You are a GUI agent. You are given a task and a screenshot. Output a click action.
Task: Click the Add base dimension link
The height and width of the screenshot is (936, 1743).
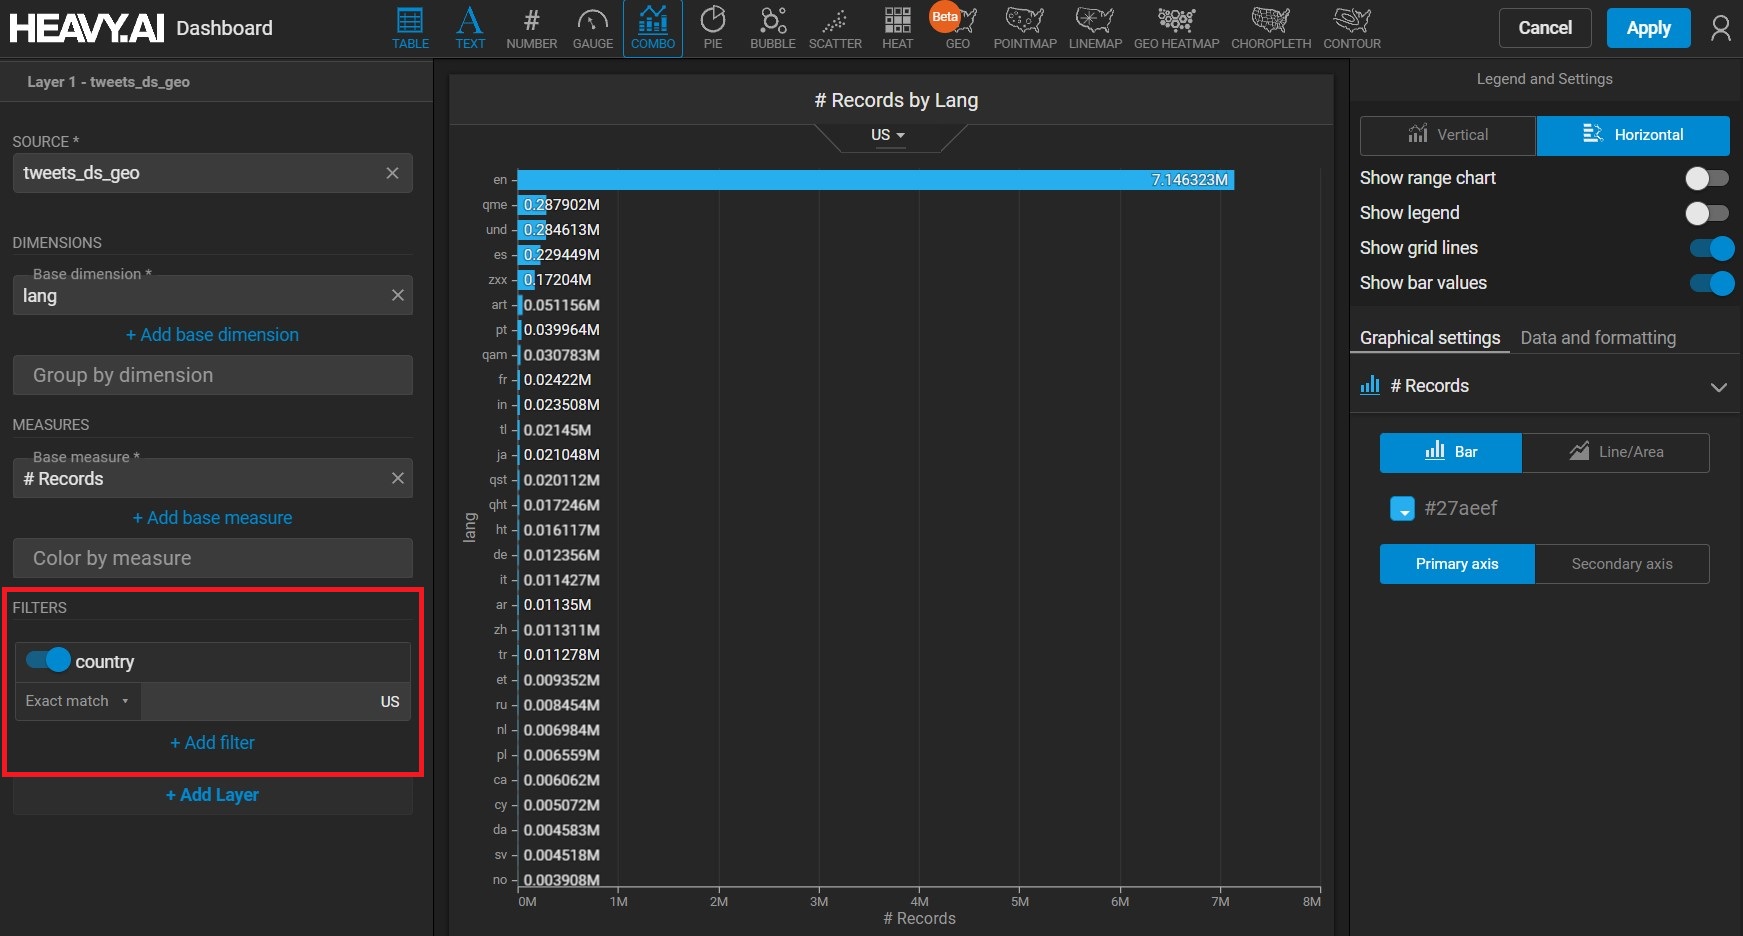pos(212,335)
